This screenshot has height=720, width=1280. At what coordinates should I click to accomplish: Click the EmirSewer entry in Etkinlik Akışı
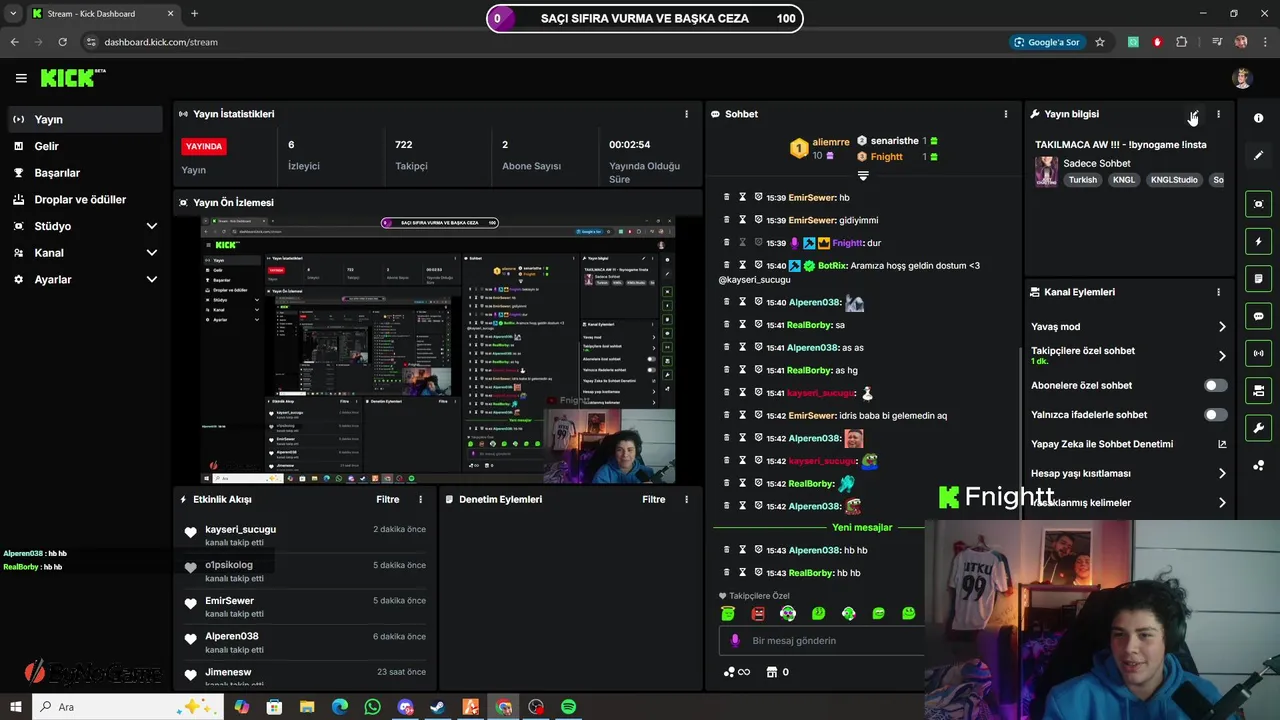pos(305,606)
